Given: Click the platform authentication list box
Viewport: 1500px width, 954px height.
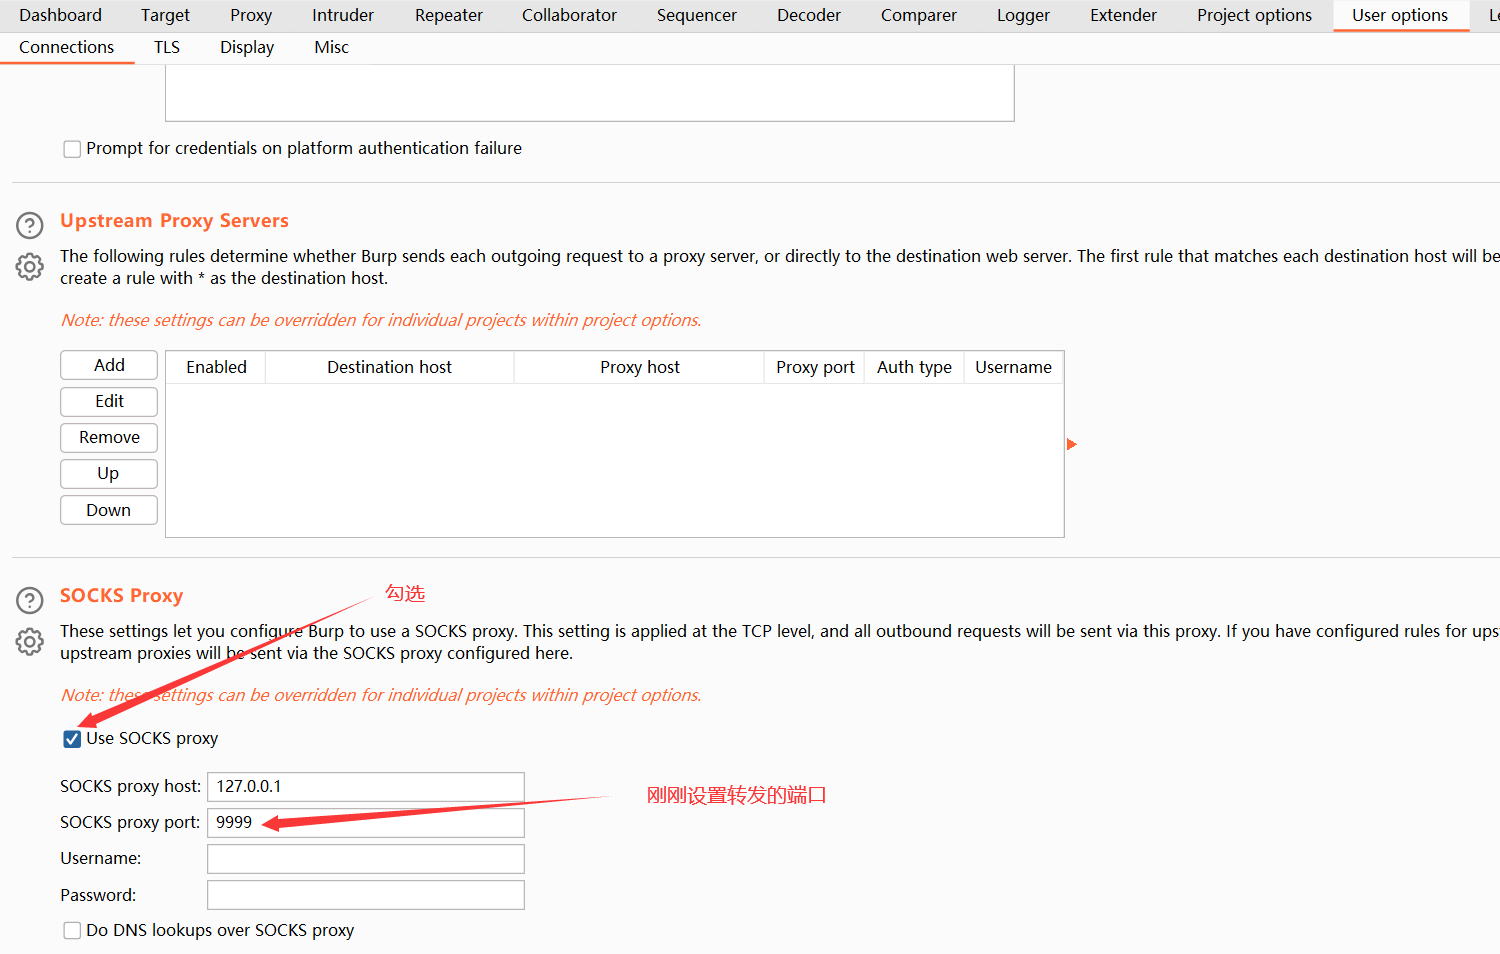Looking at the screenshot, I should point(590,93).
